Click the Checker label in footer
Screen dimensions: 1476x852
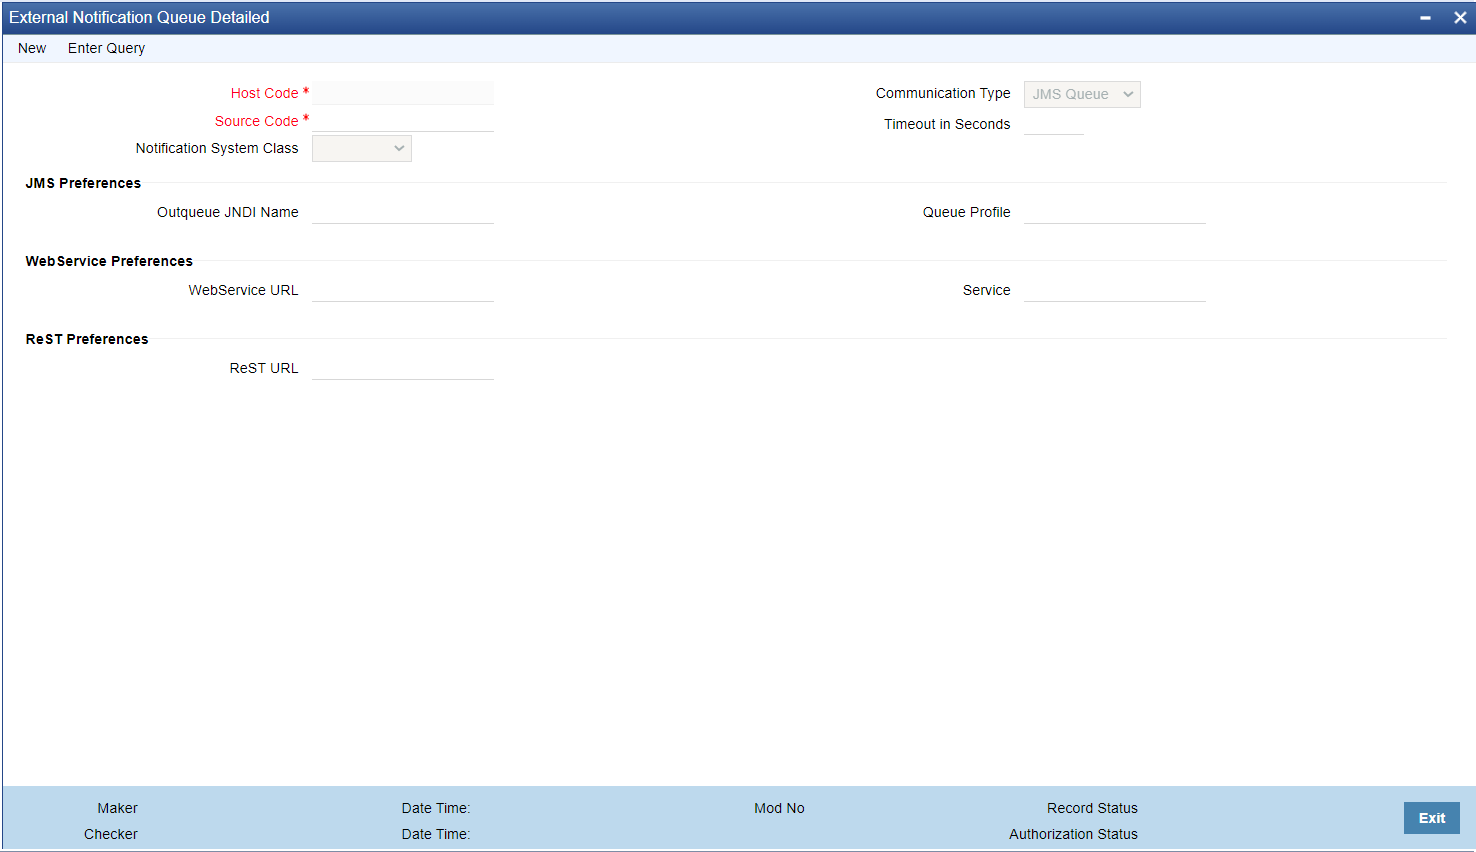pyautogui.click(x=111, y=834)
